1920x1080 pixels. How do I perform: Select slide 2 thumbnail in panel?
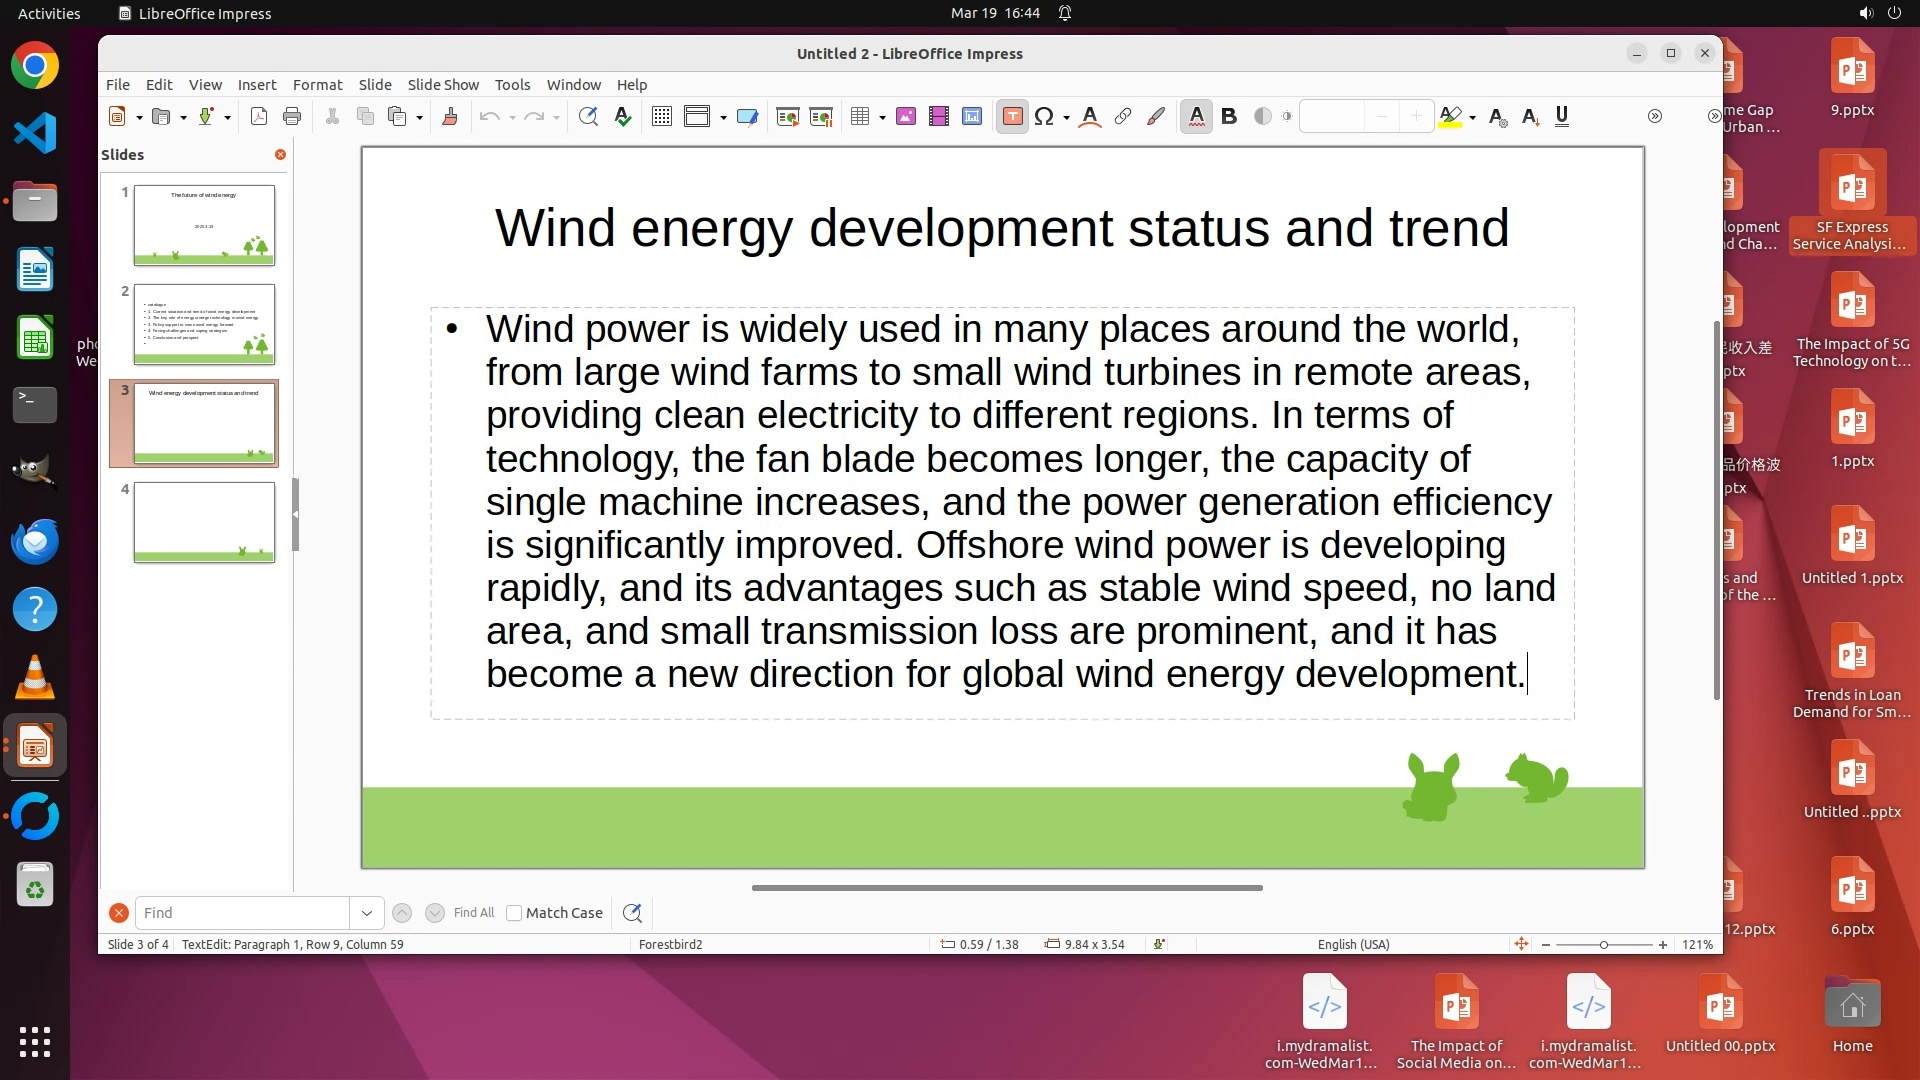(204, 324)
